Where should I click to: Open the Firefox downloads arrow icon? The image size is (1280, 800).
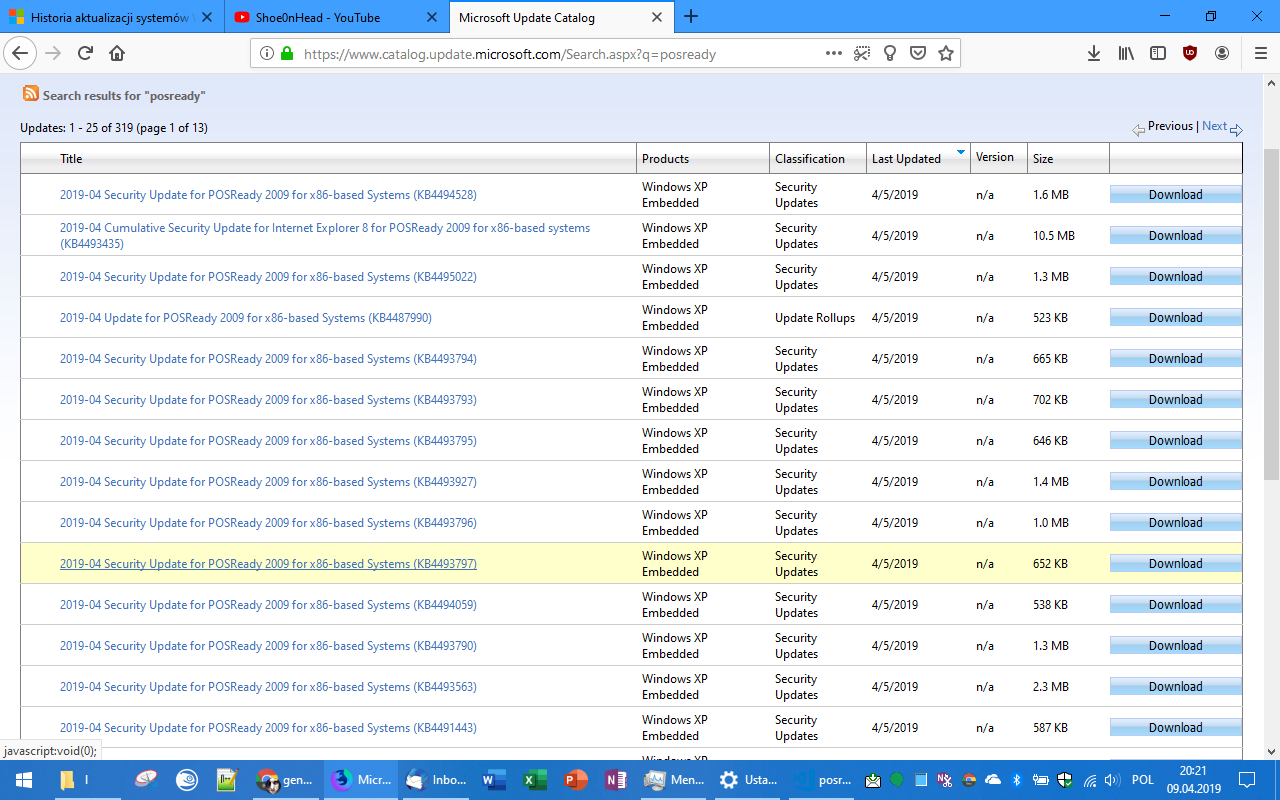[x=1094, y=54]
